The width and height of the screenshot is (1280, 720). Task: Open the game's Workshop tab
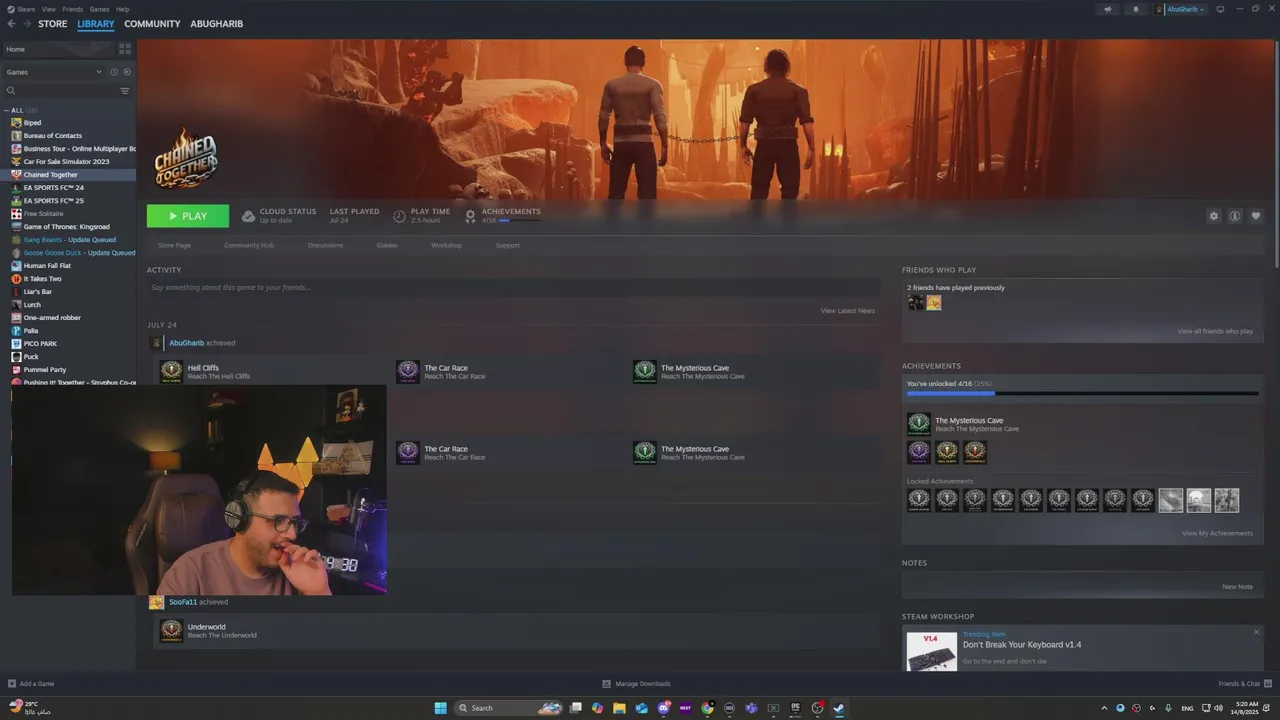pyautogui.click(x=446, y=245)
